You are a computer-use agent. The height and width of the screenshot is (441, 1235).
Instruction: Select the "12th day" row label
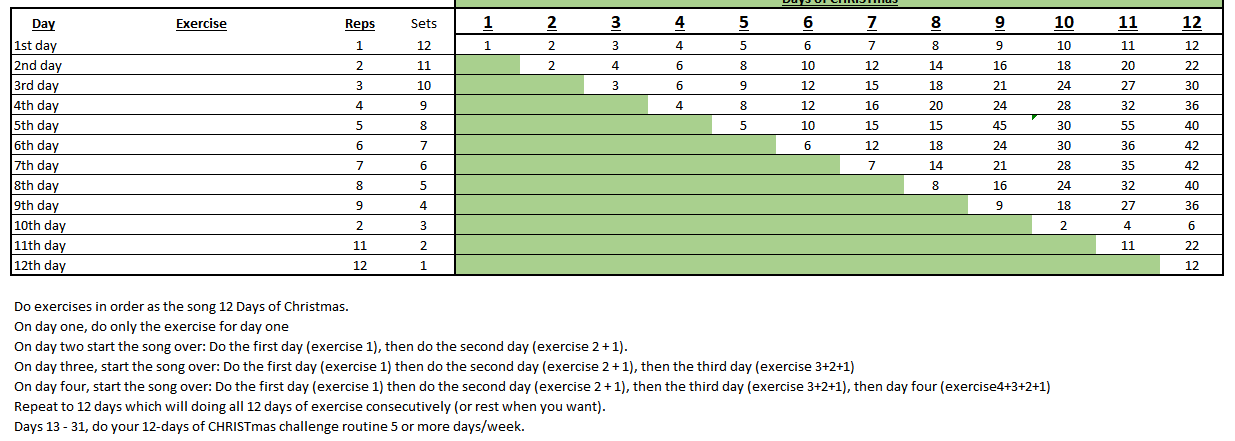[x=39, y=265]
